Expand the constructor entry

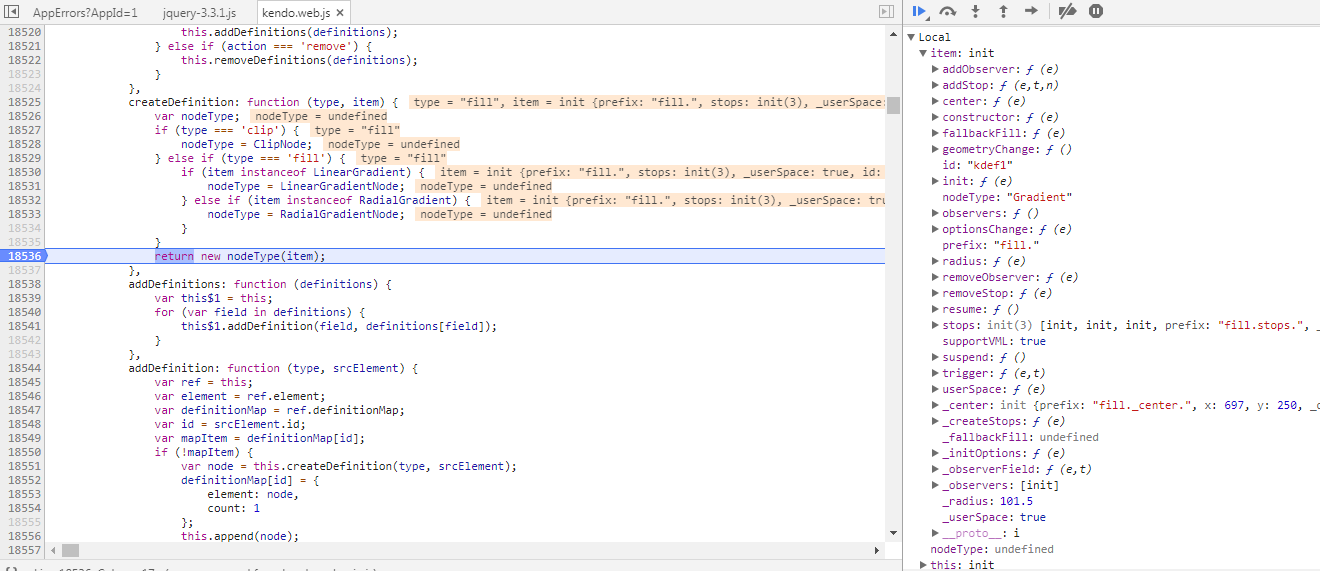pos(935,117)
